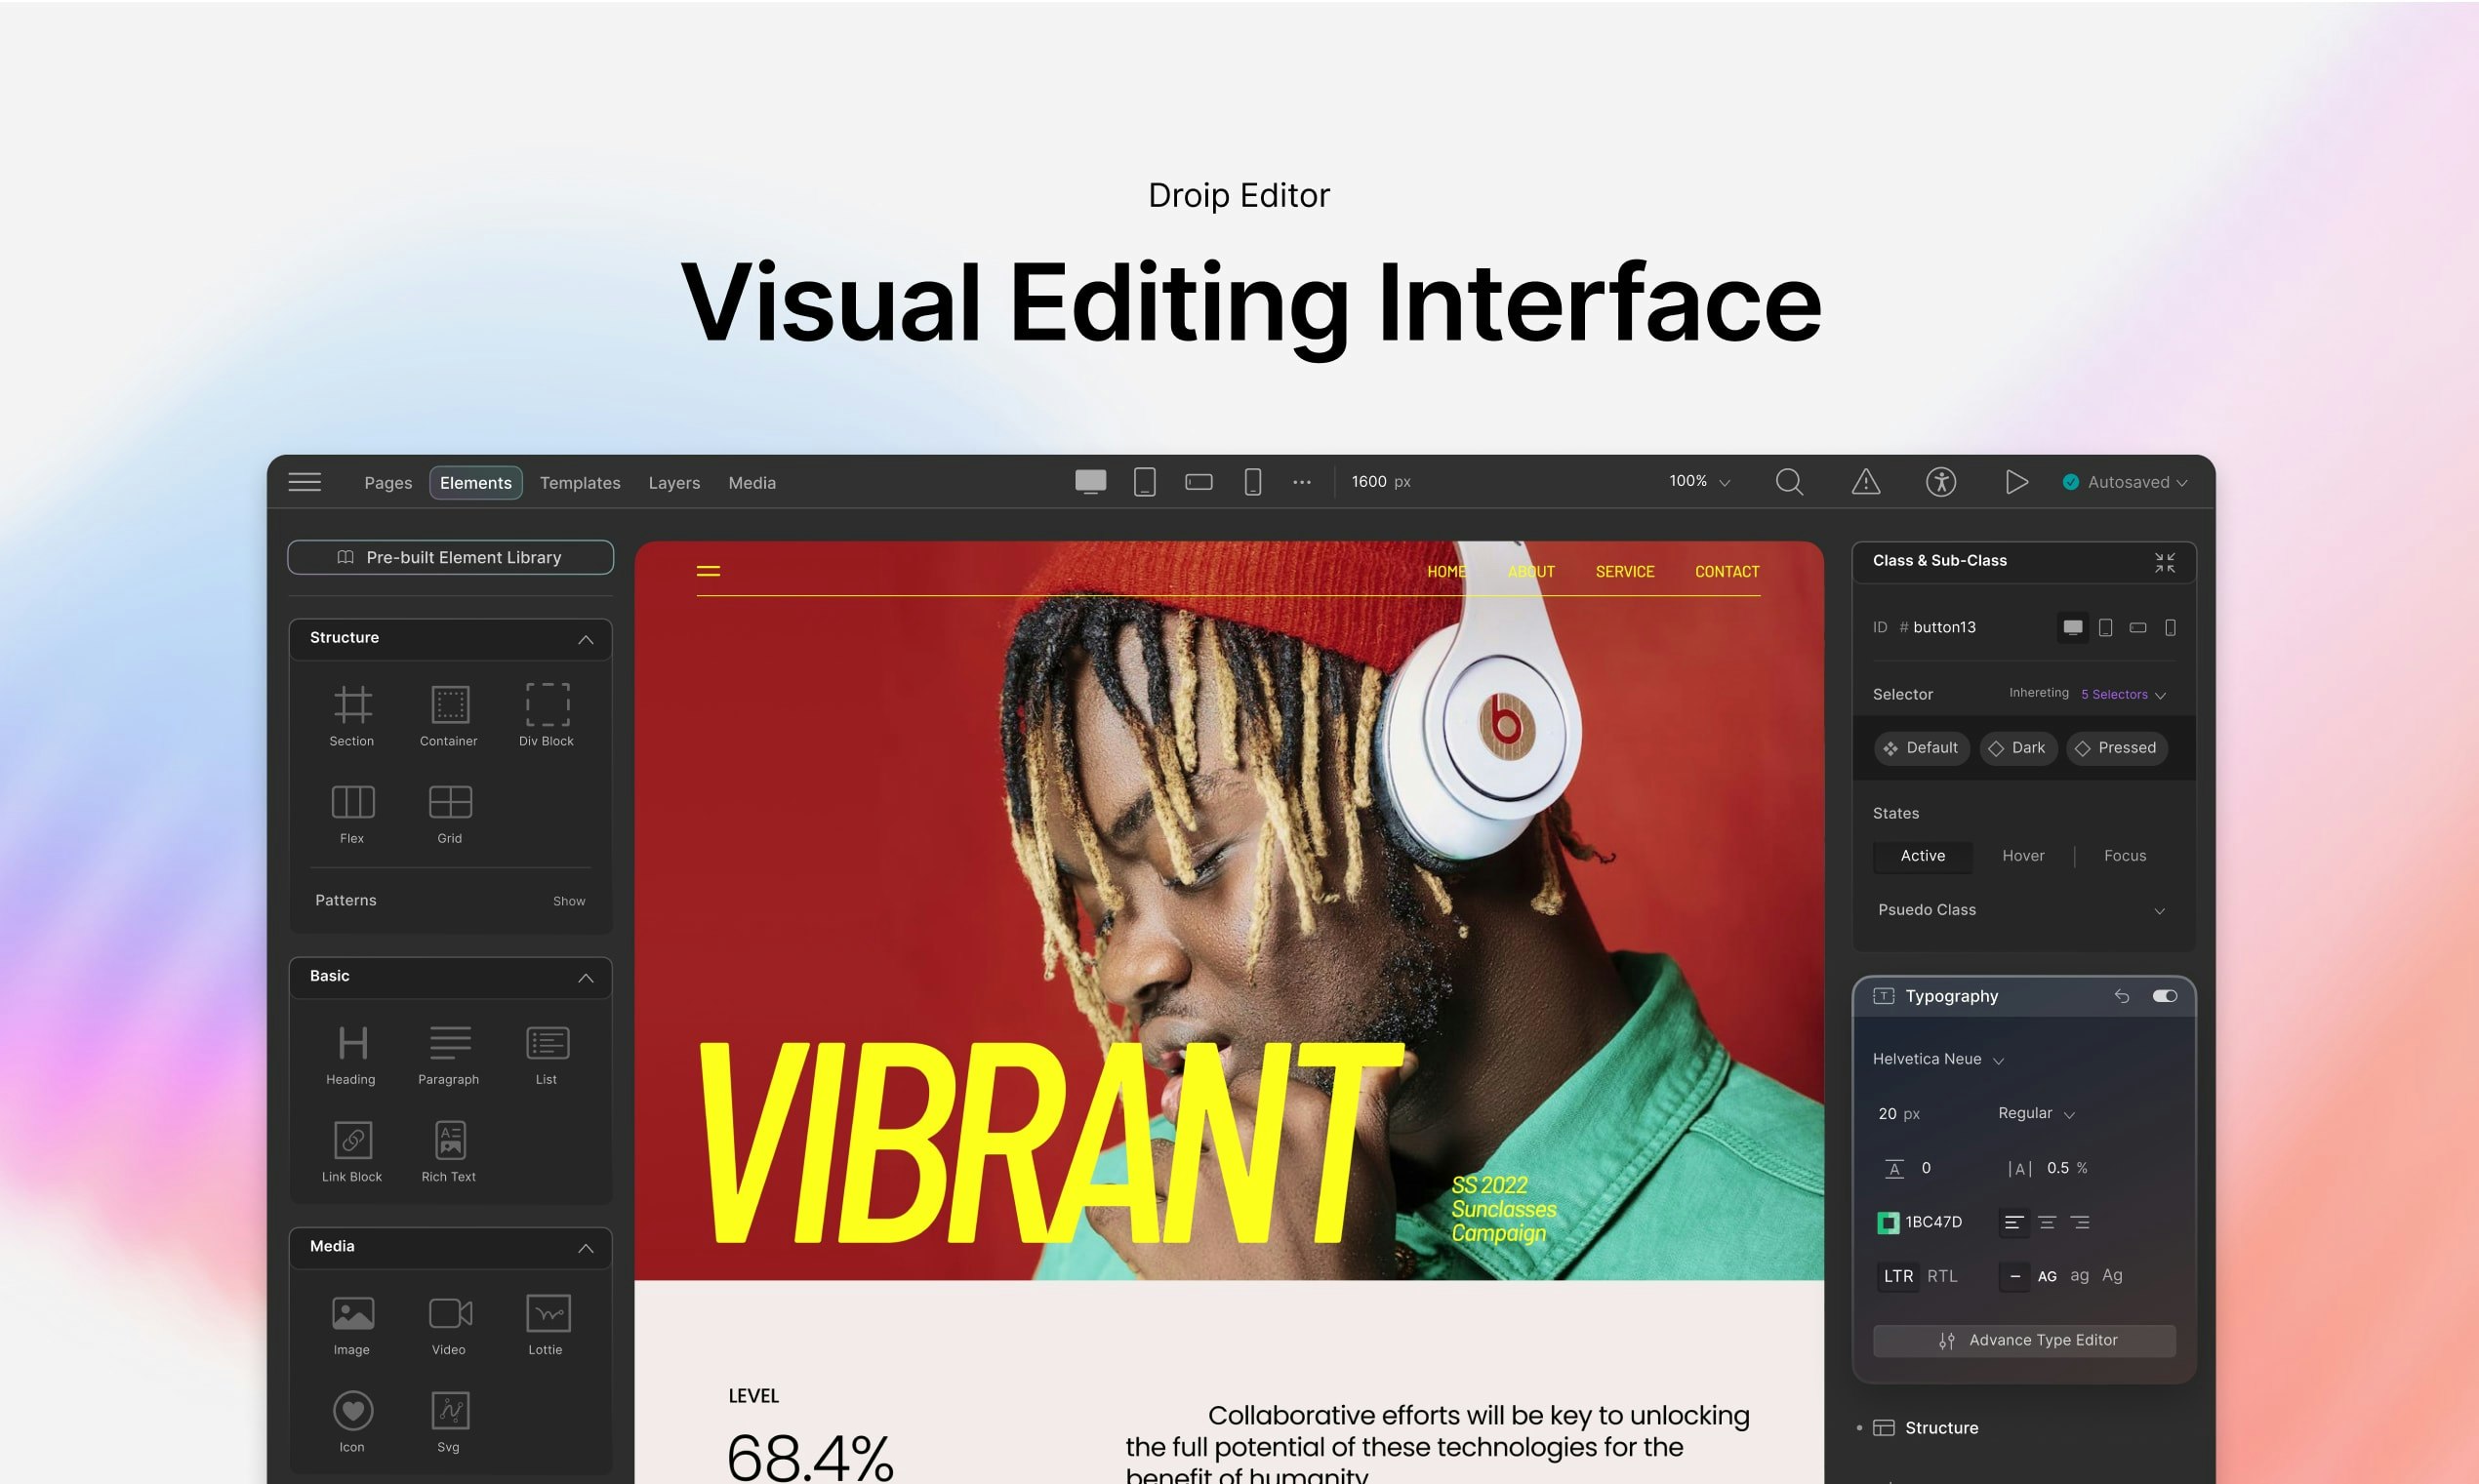
Task: Switch to the Media tab
Action: [752, 482]
